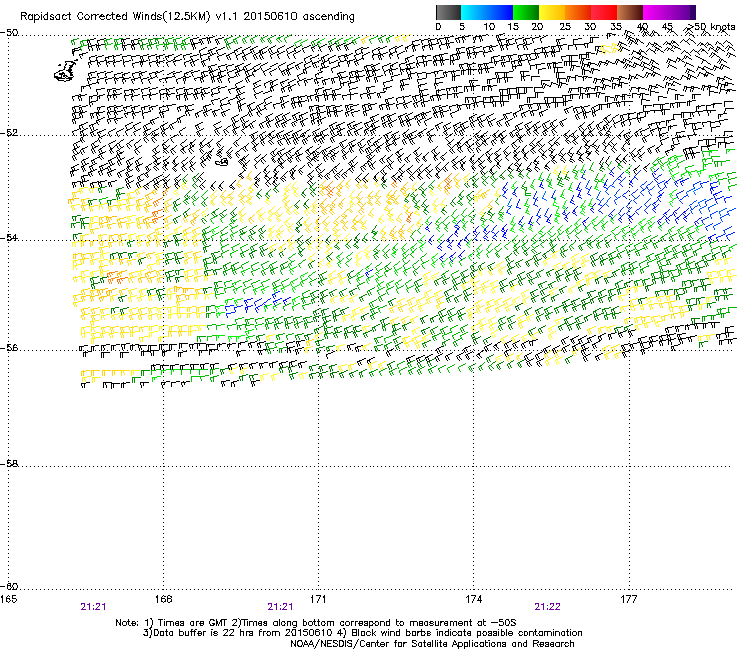
Task: Click the 177 longitude axis label
Action: [x=628, y=599]
